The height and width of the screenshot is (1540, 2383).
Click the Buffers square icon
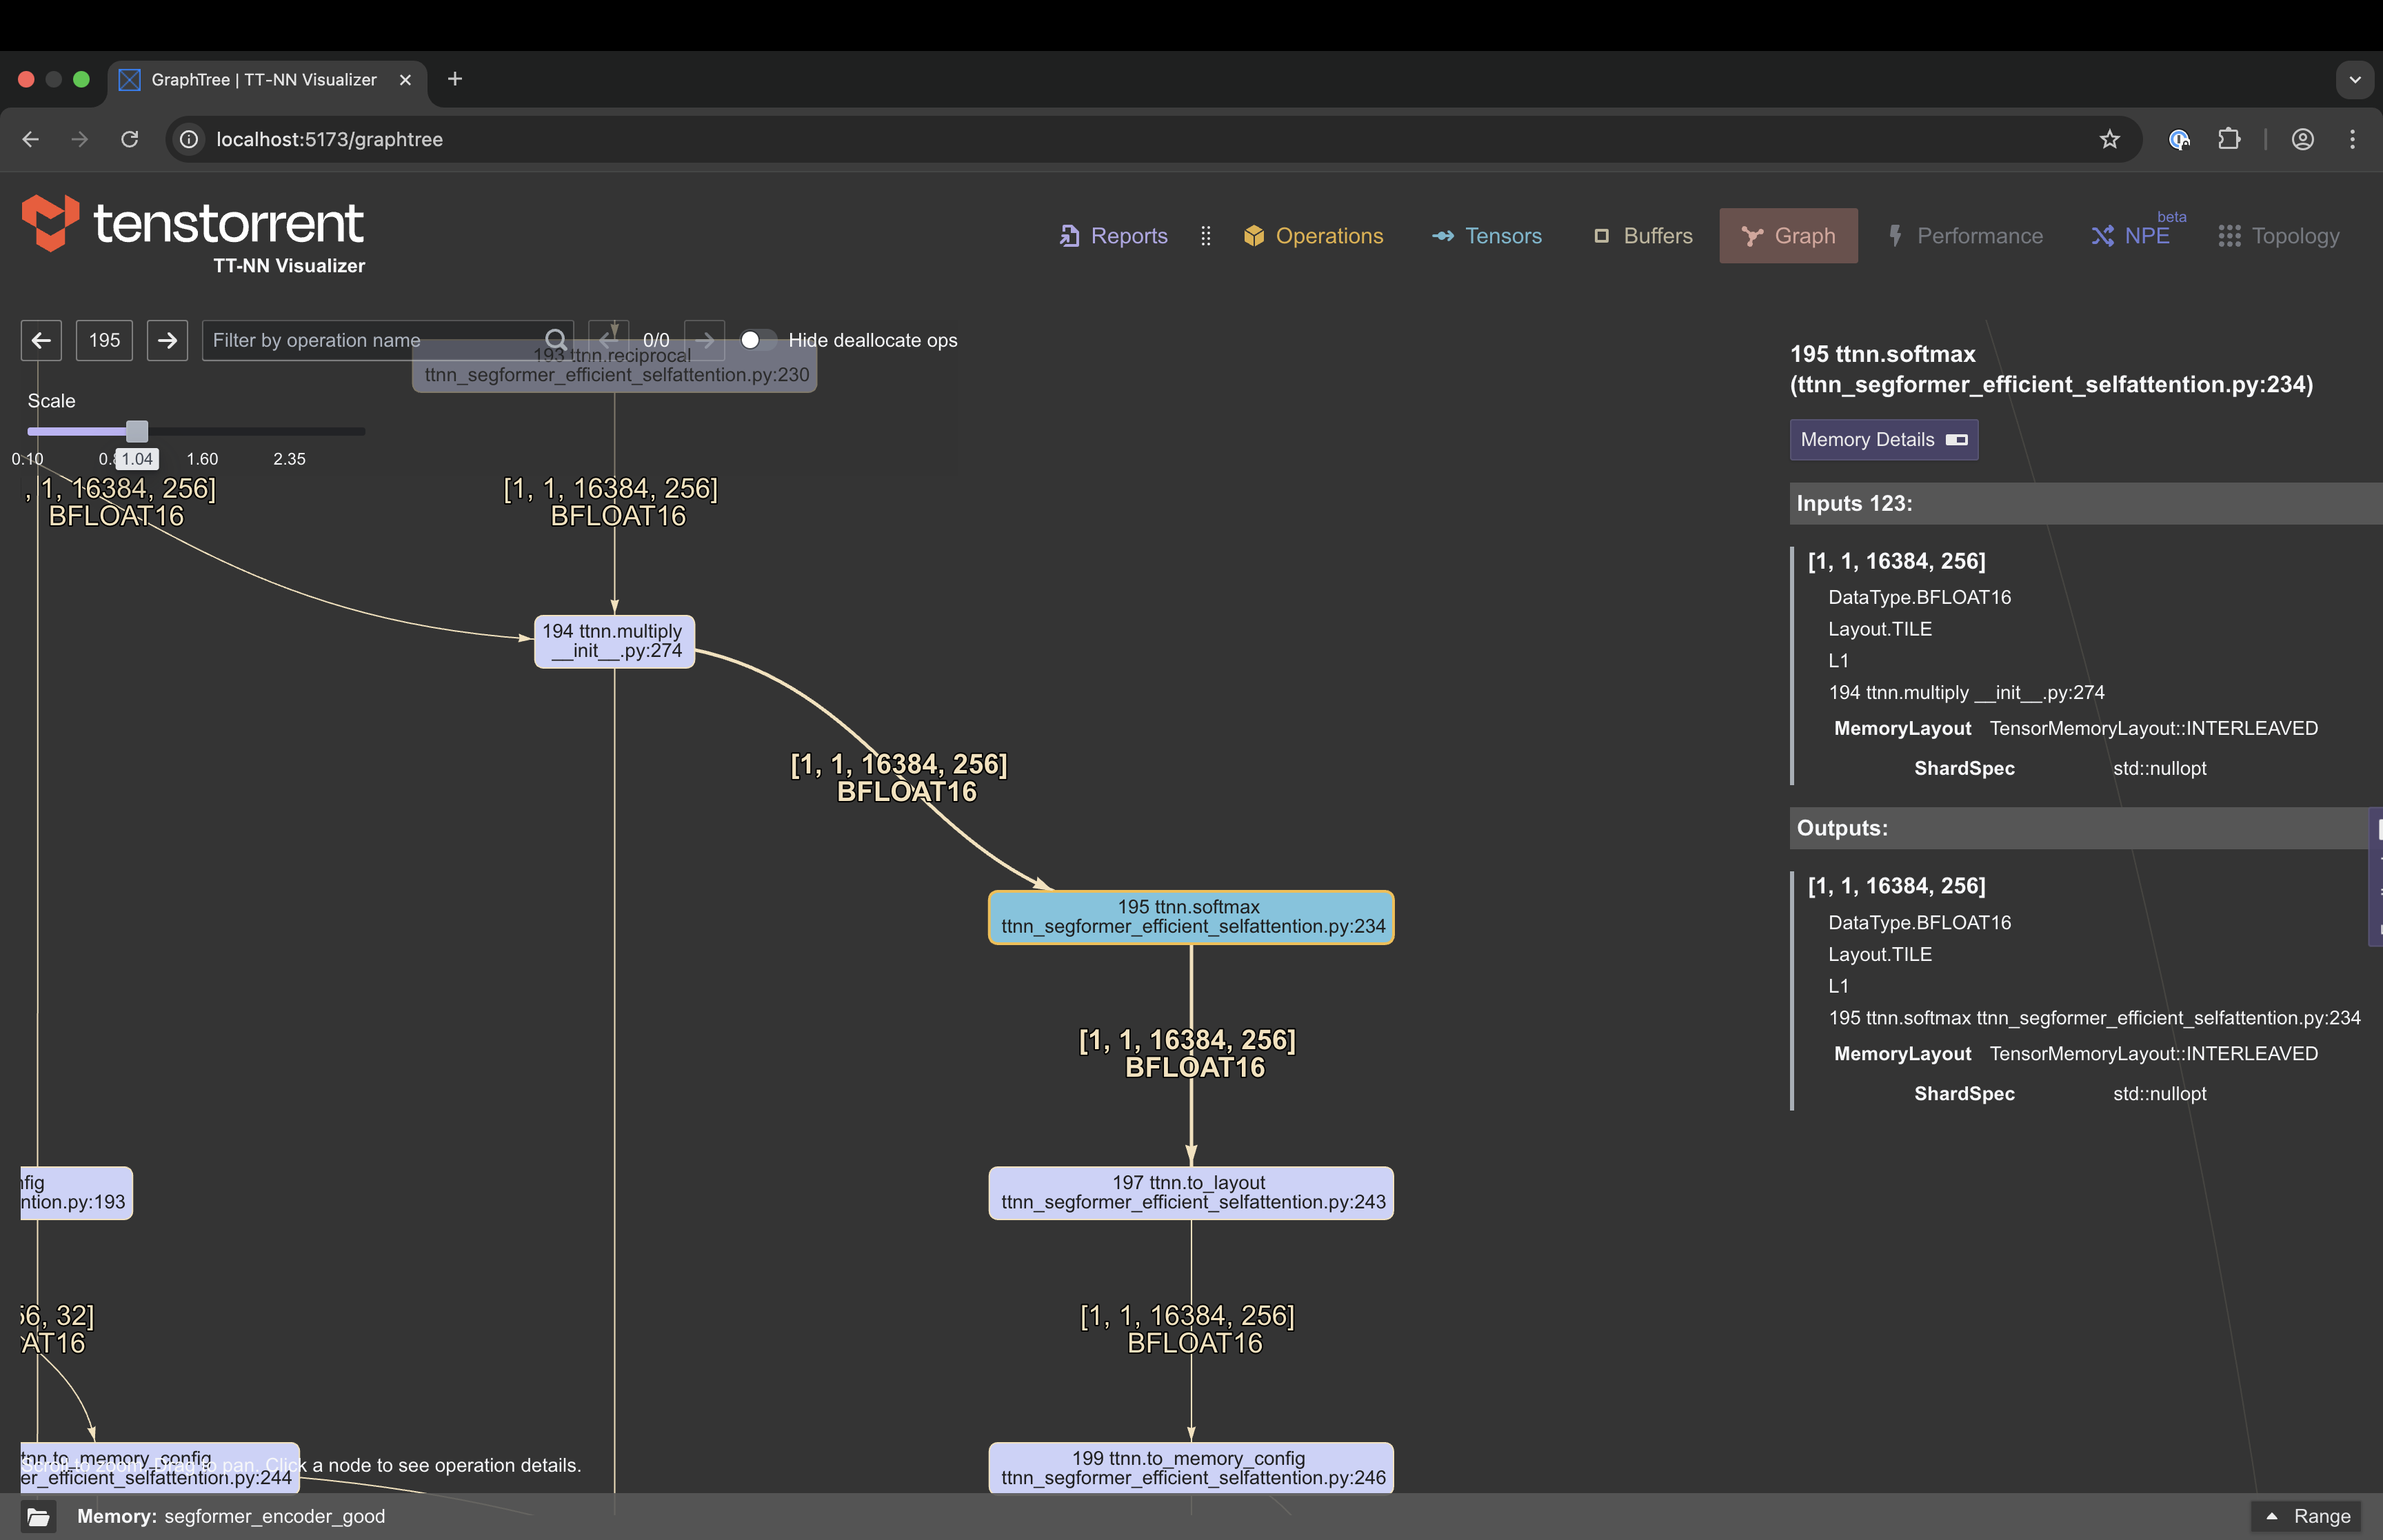click(x=1602, y=236)
